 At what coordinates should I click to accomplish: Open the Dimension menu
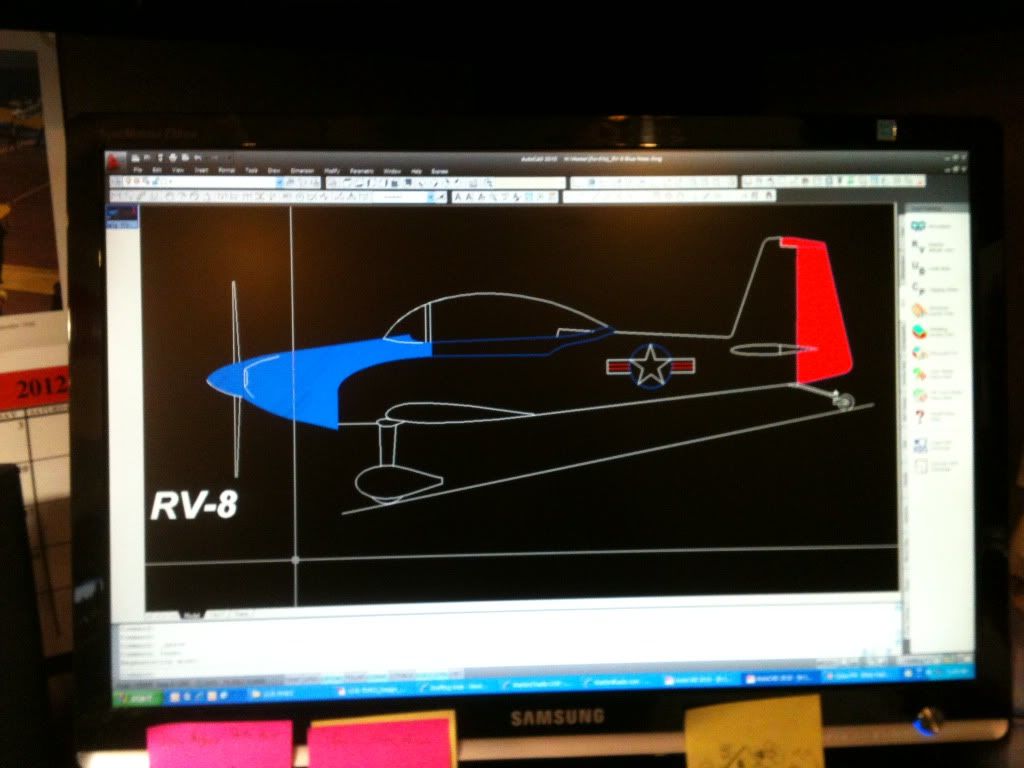(x=301, y=171)
